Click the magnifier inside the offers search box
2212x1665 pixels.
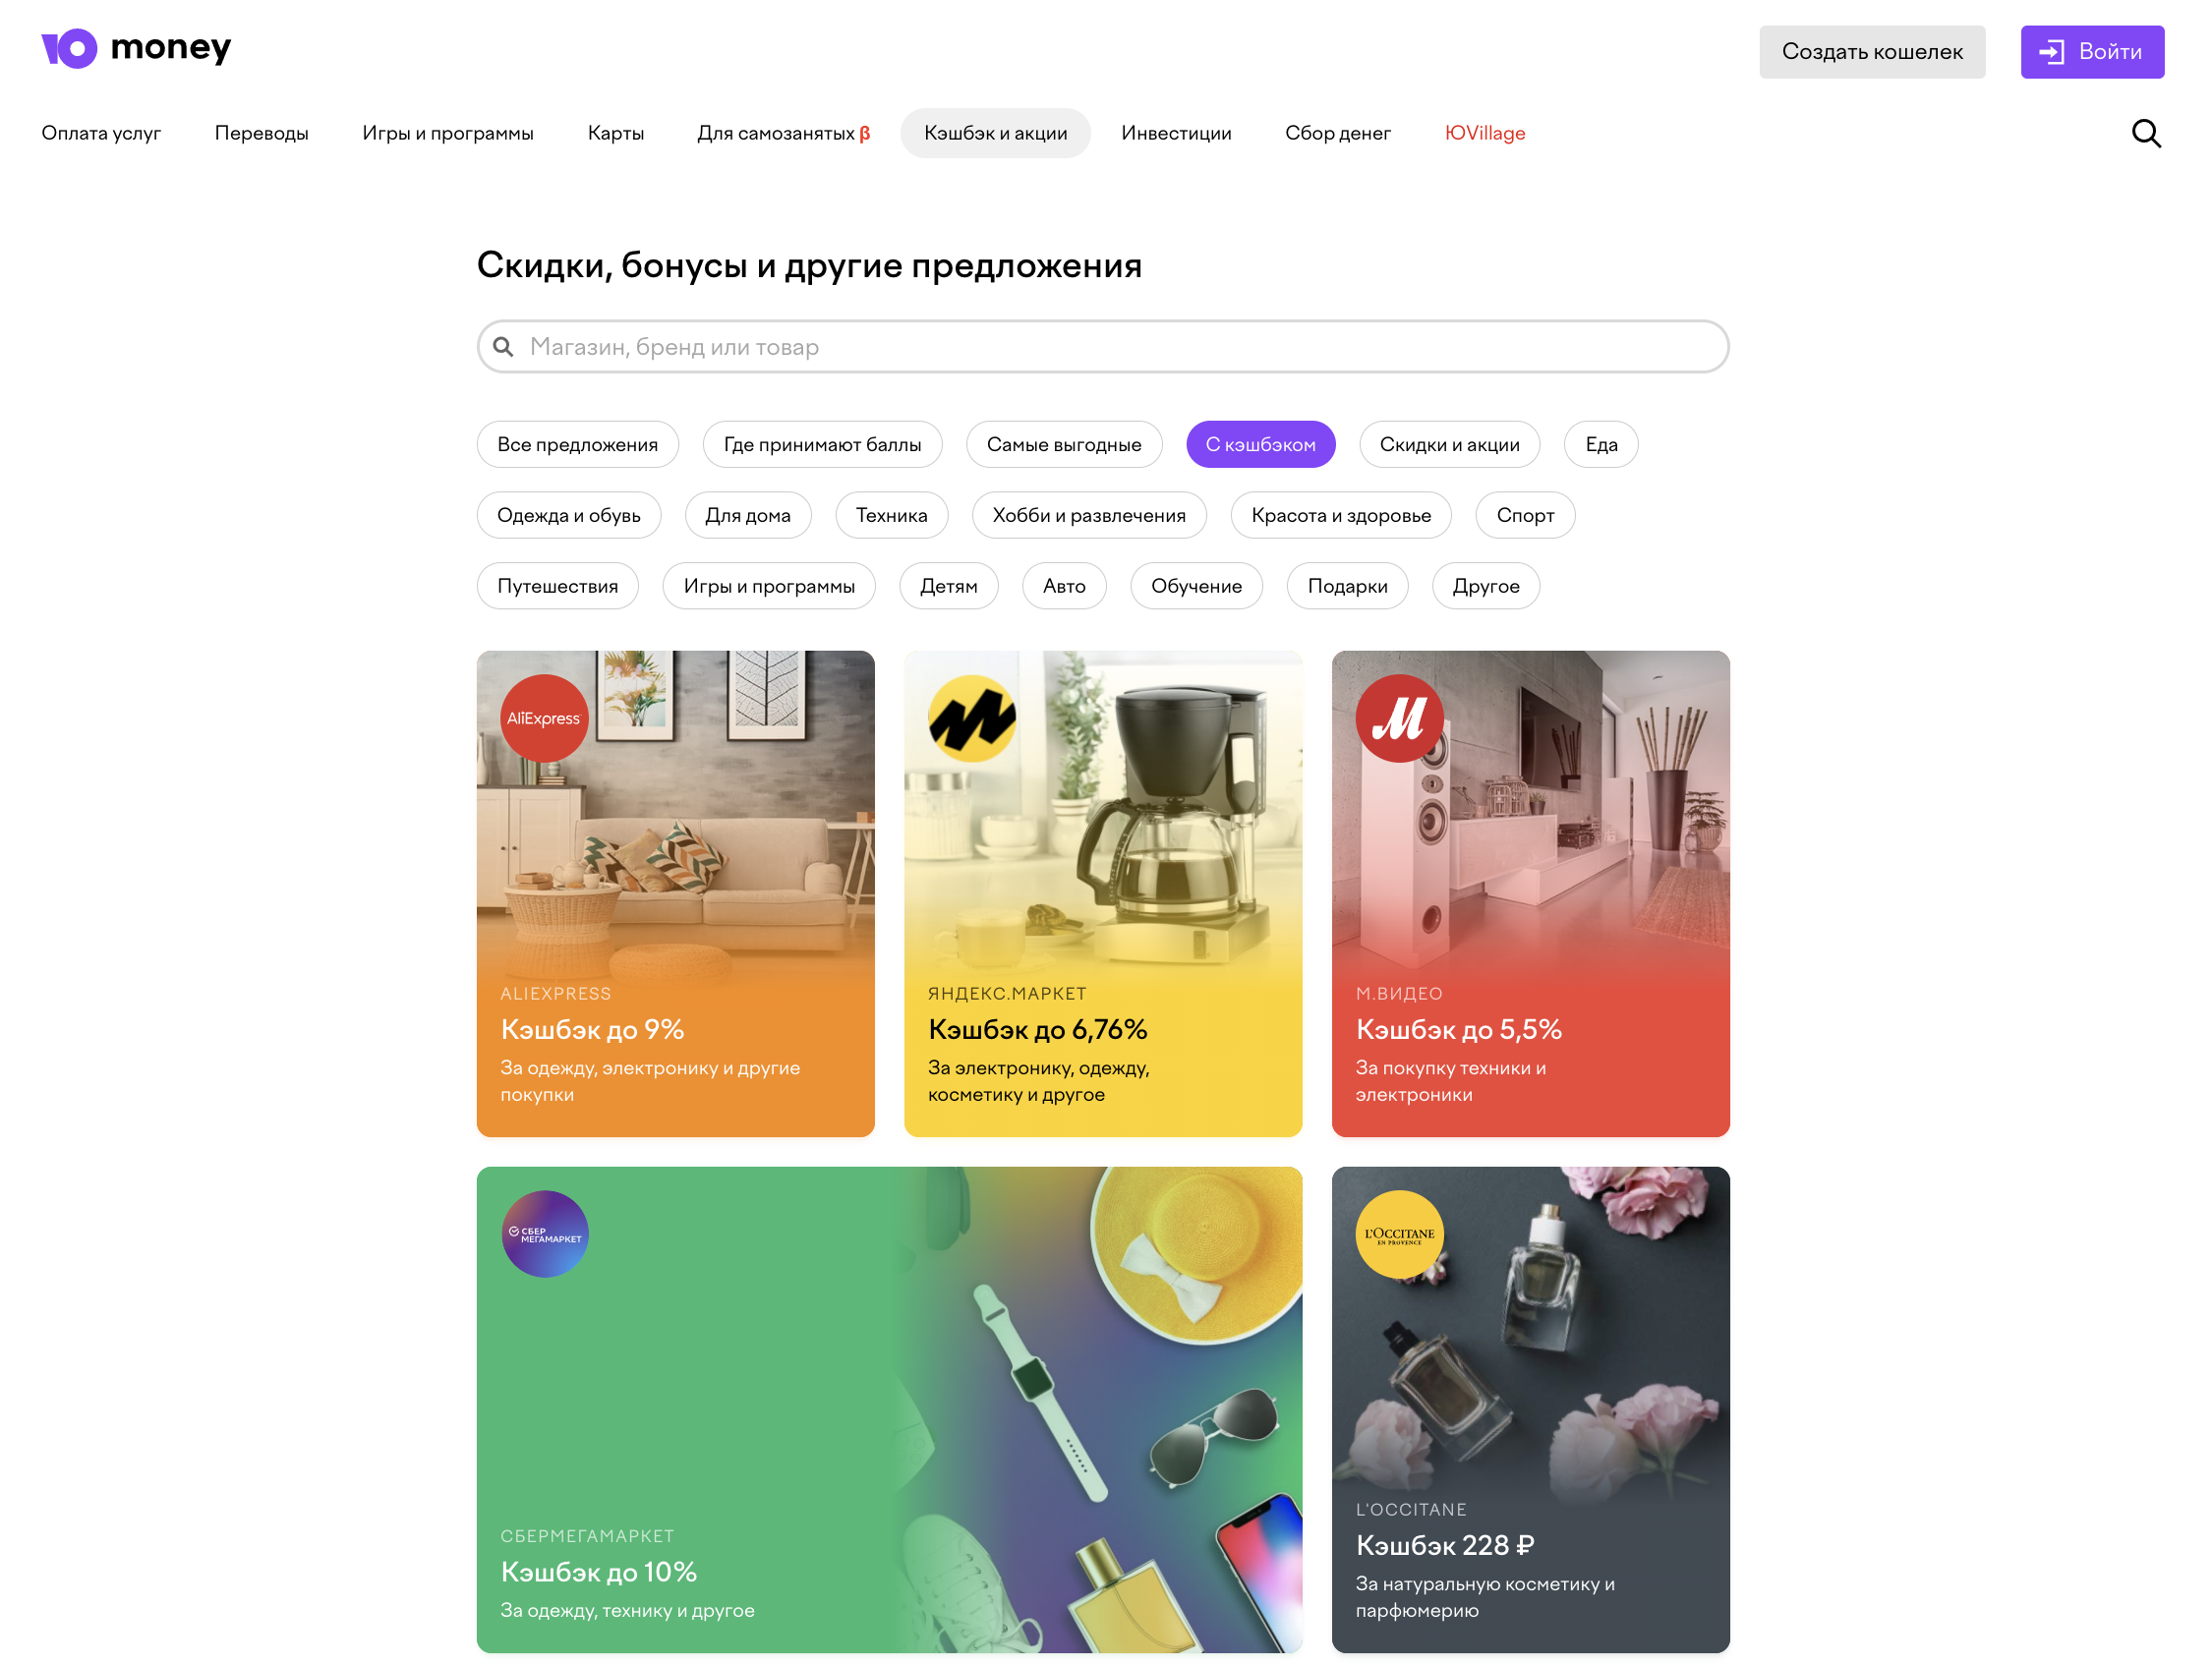pos(503,347)
